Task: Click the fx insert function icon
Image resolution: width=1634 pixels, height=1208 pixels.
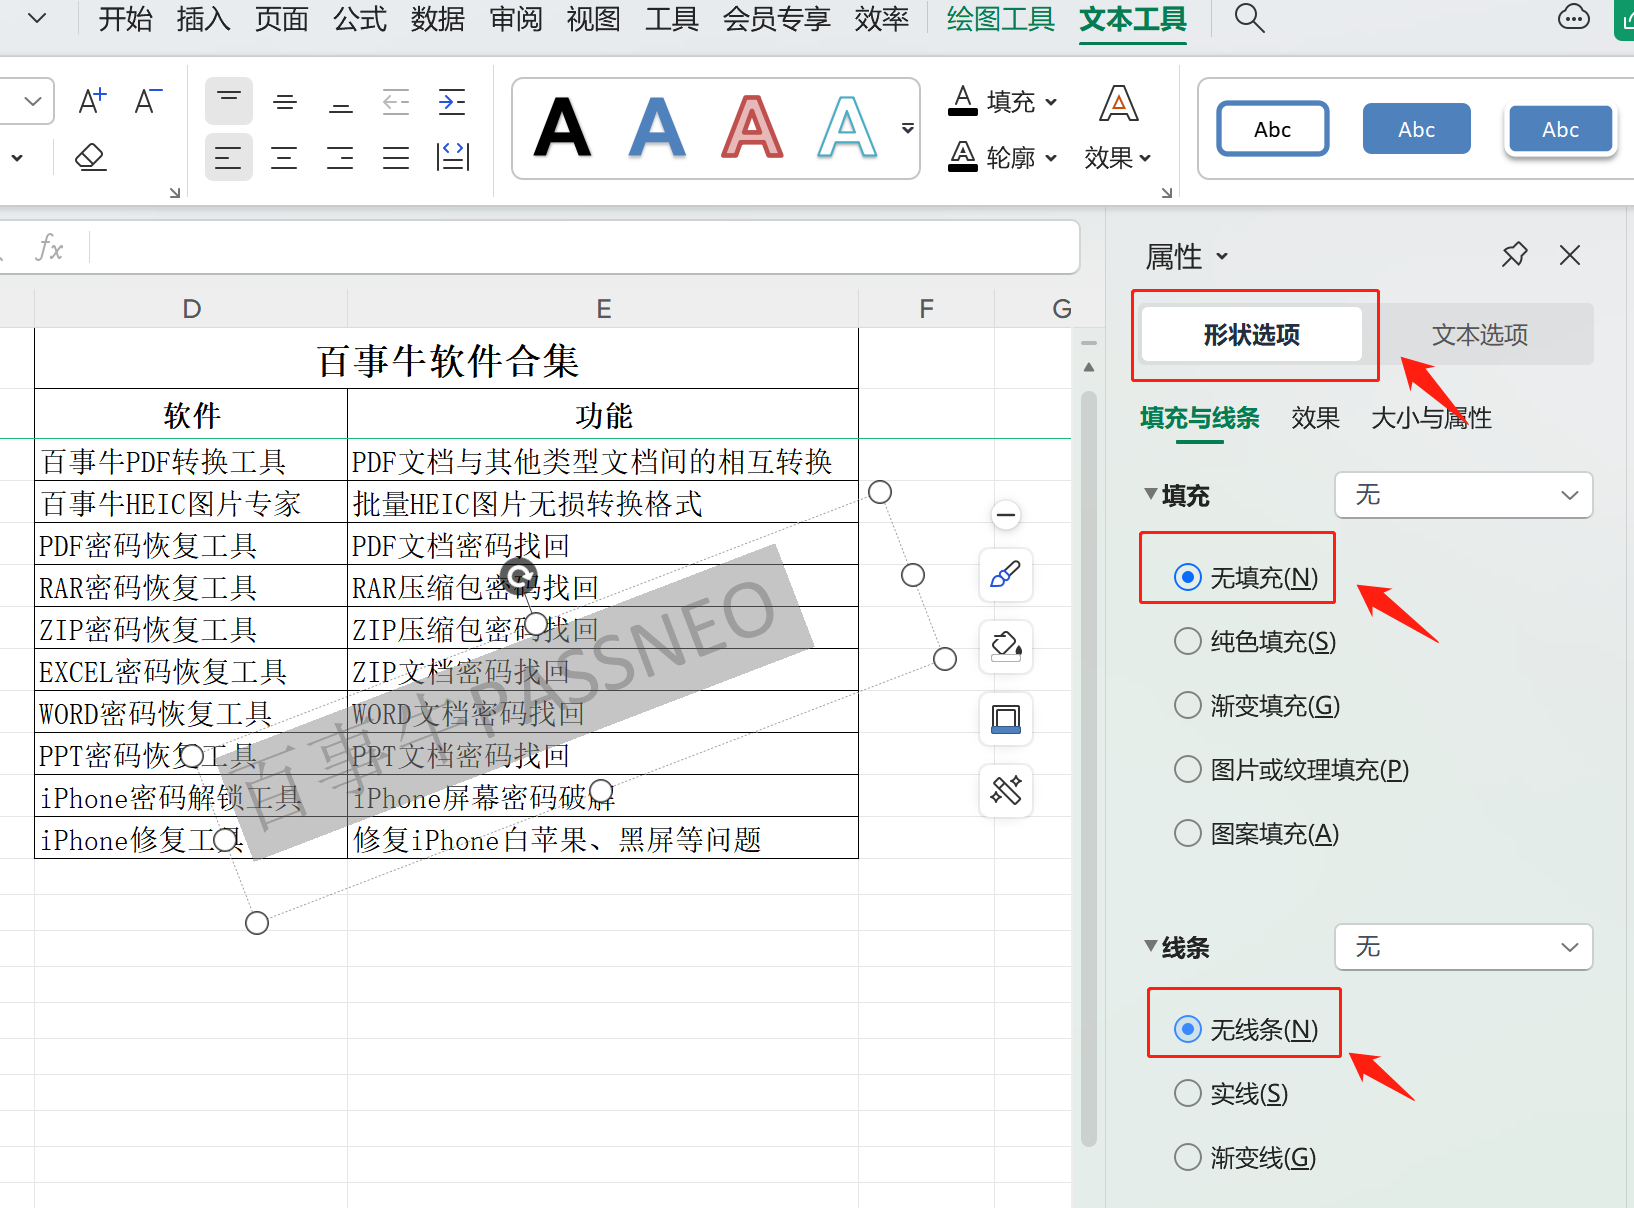Action: tap(49, 247)
